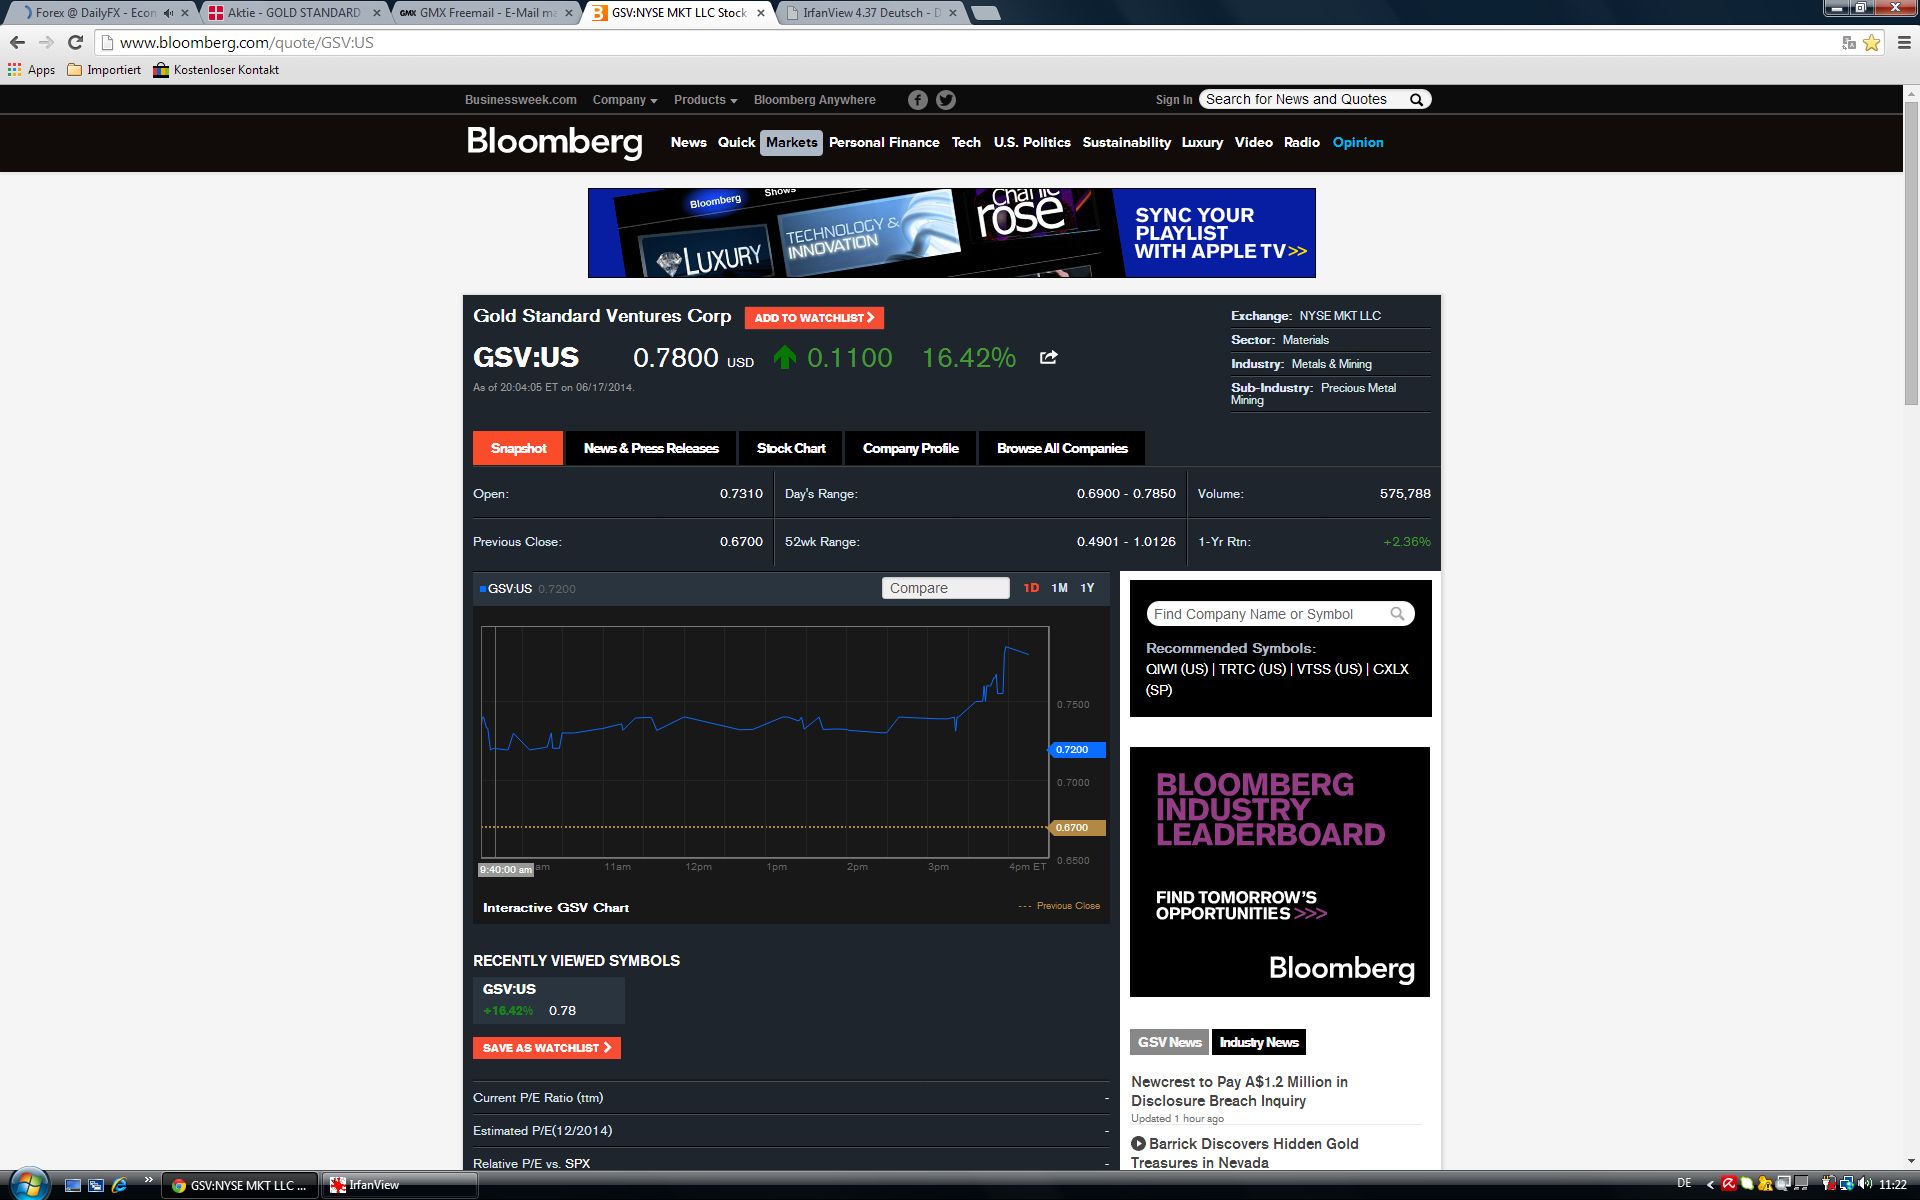Open the Stock Chart tab
Viewport: 1920px width, 1200px height.
tap(790, 448)
